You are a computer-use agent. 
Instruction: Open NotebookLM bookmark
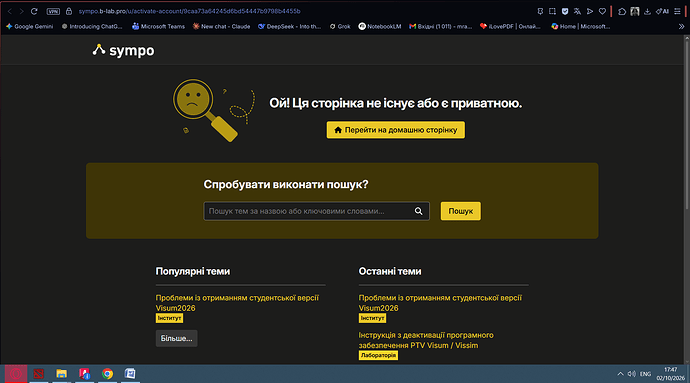point(380,26)
